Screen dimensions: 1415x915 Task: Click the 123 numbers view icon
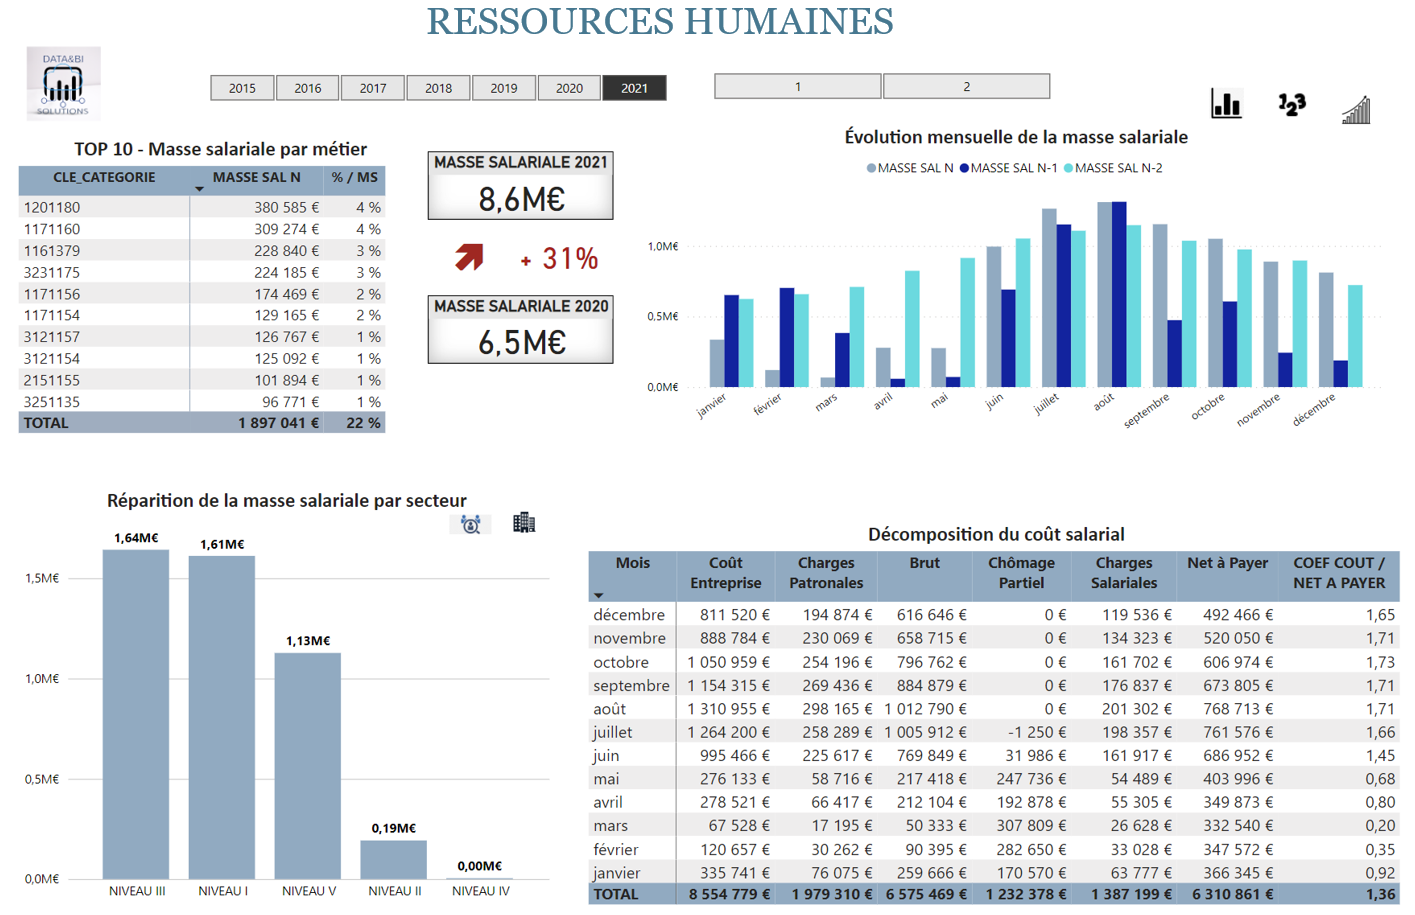click(1292, 104)
